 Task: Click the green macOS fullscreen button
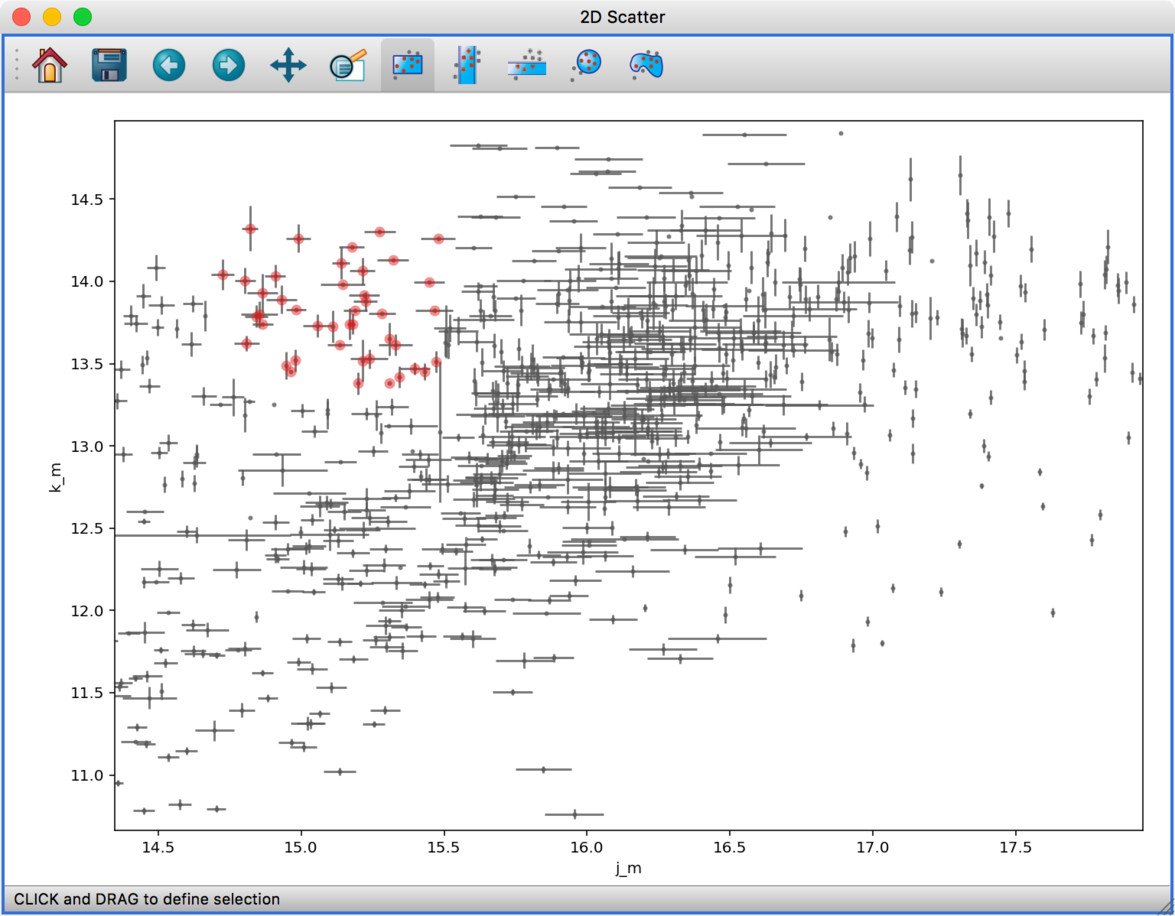pos(82,16)
